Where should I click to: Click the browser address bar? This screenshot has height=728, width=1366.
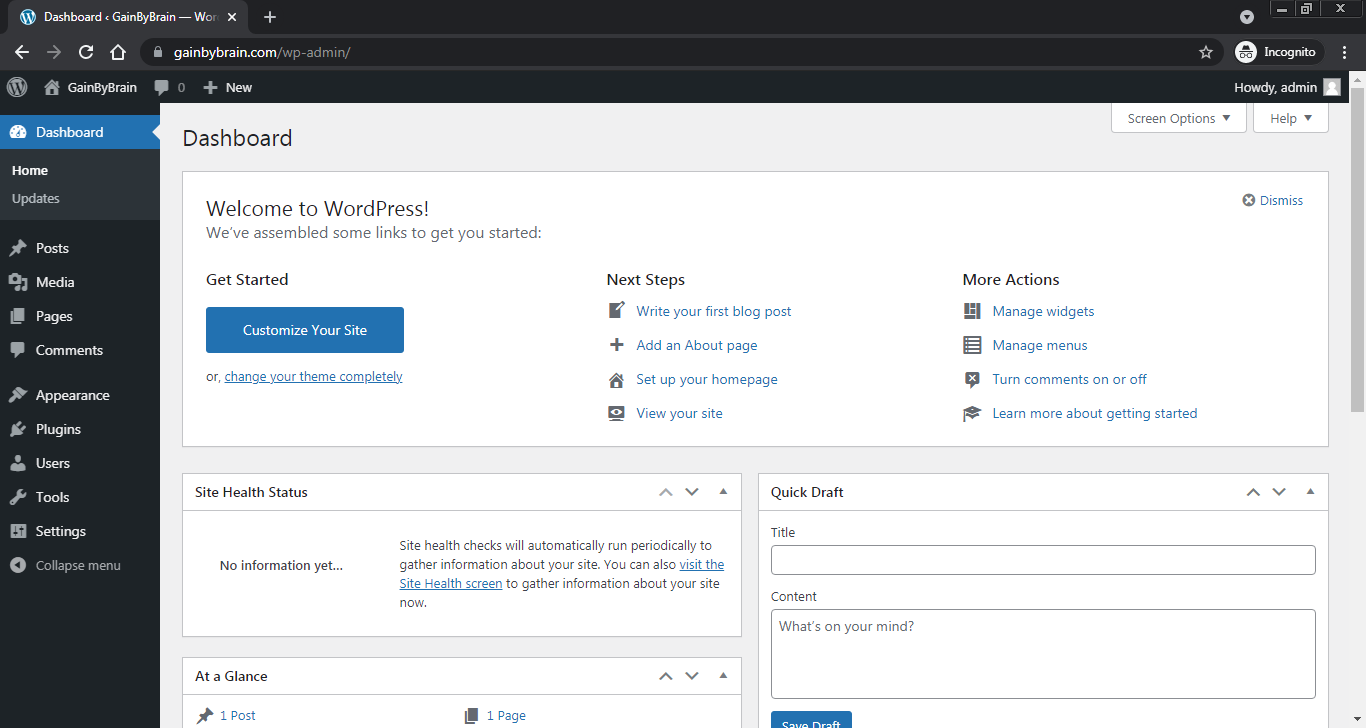[x=680, y=52]
